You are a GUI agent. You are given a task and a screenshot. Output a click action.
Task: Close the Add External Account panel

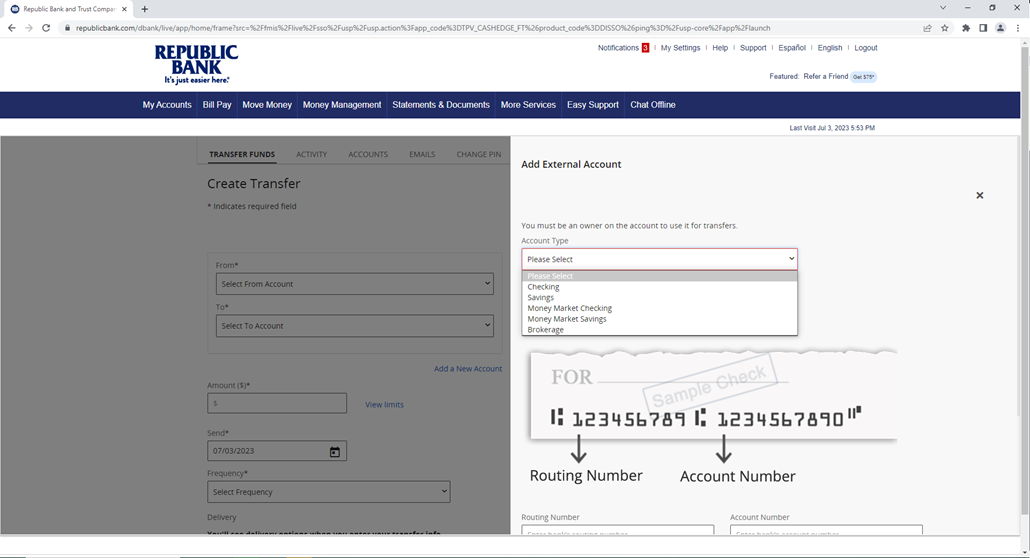[x=979, y=195]
